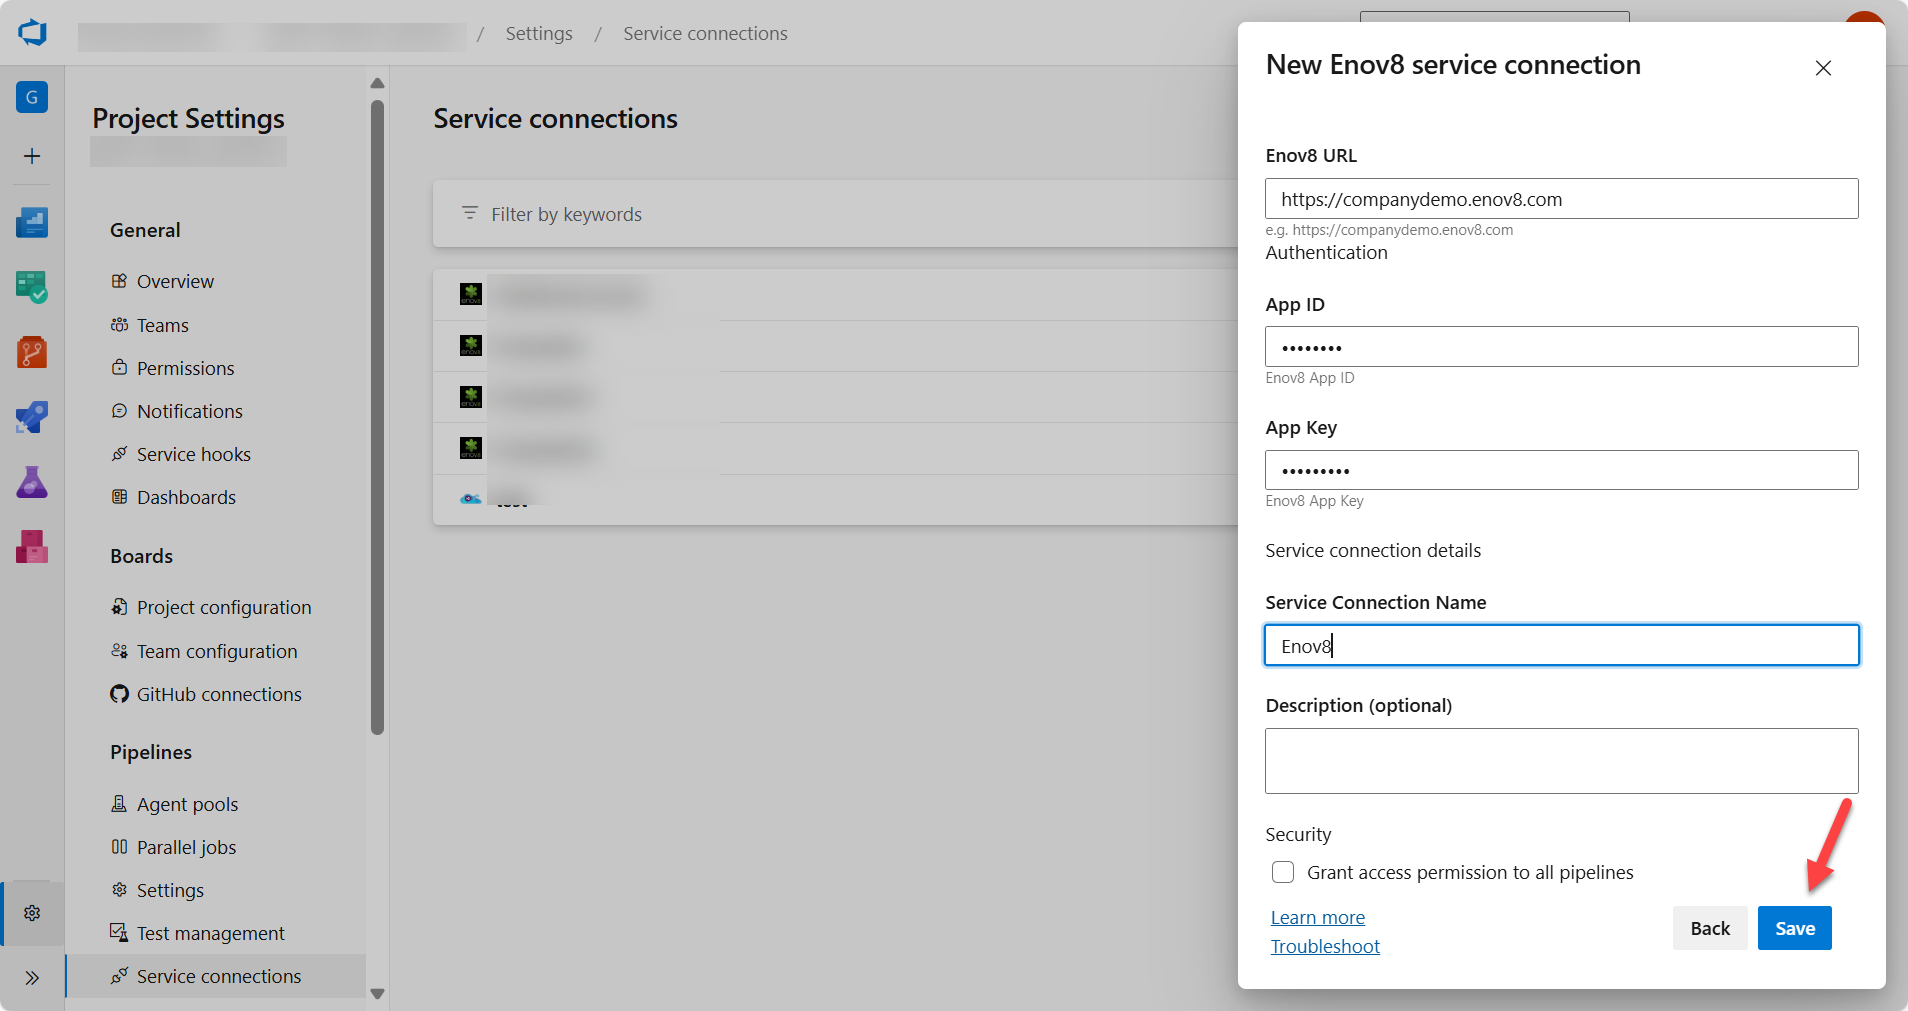Image resolution: width=1908 pixels, height=1011 pixels.
Task: Click Service connections breadcrumb
Action: (x=705, y=33)
